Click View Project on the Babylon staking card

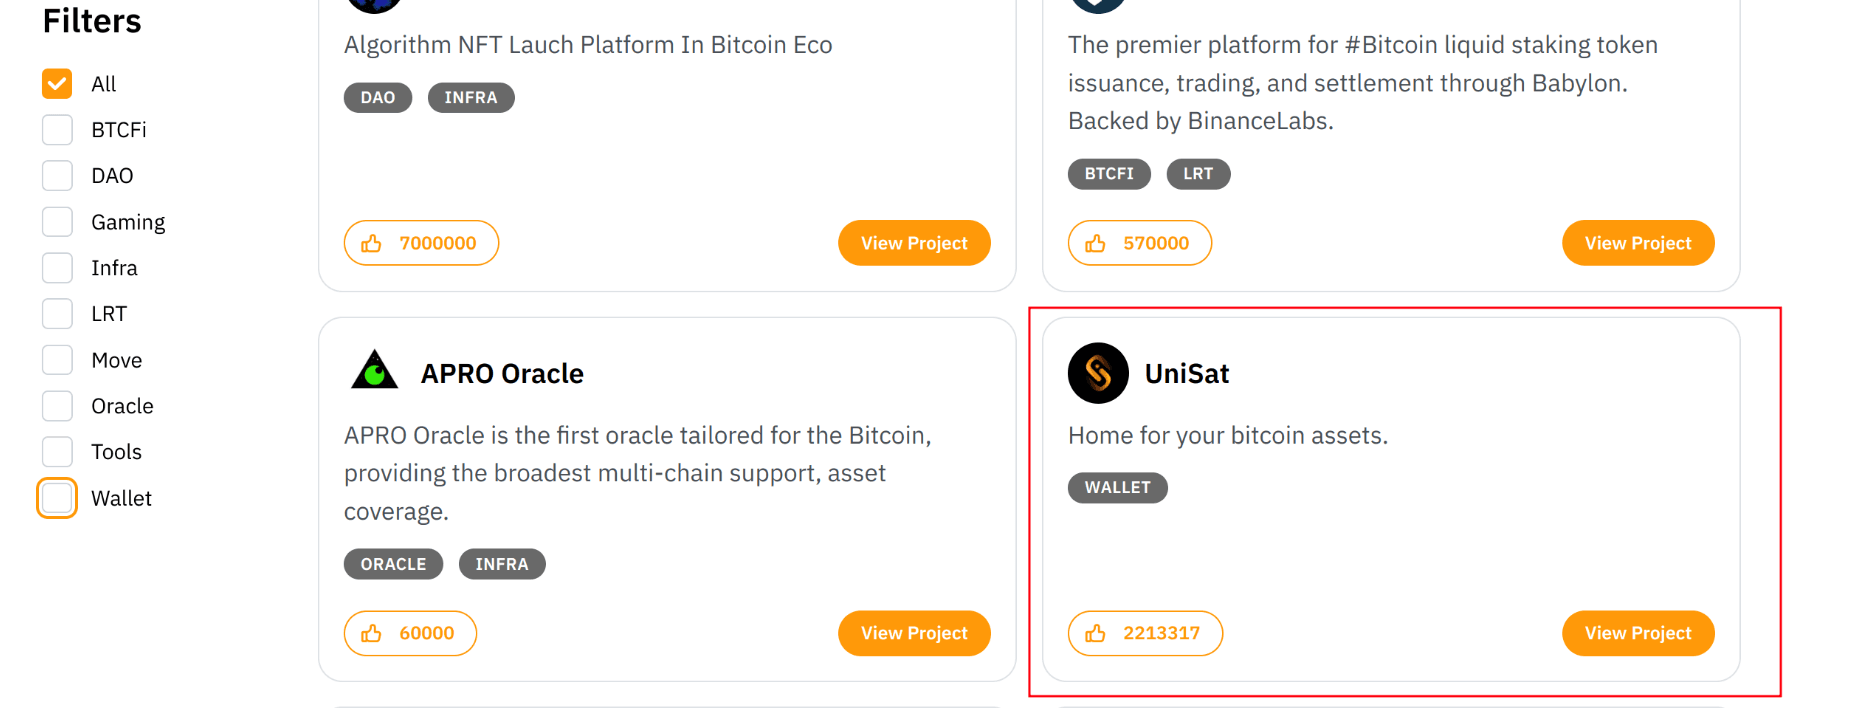1638,243
